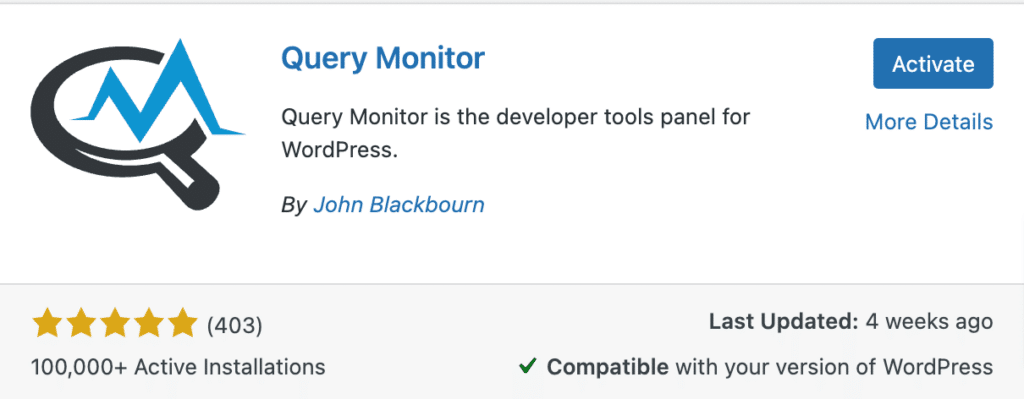Click the first gold rating star
1024x399 pixels.
click(46, 324)
